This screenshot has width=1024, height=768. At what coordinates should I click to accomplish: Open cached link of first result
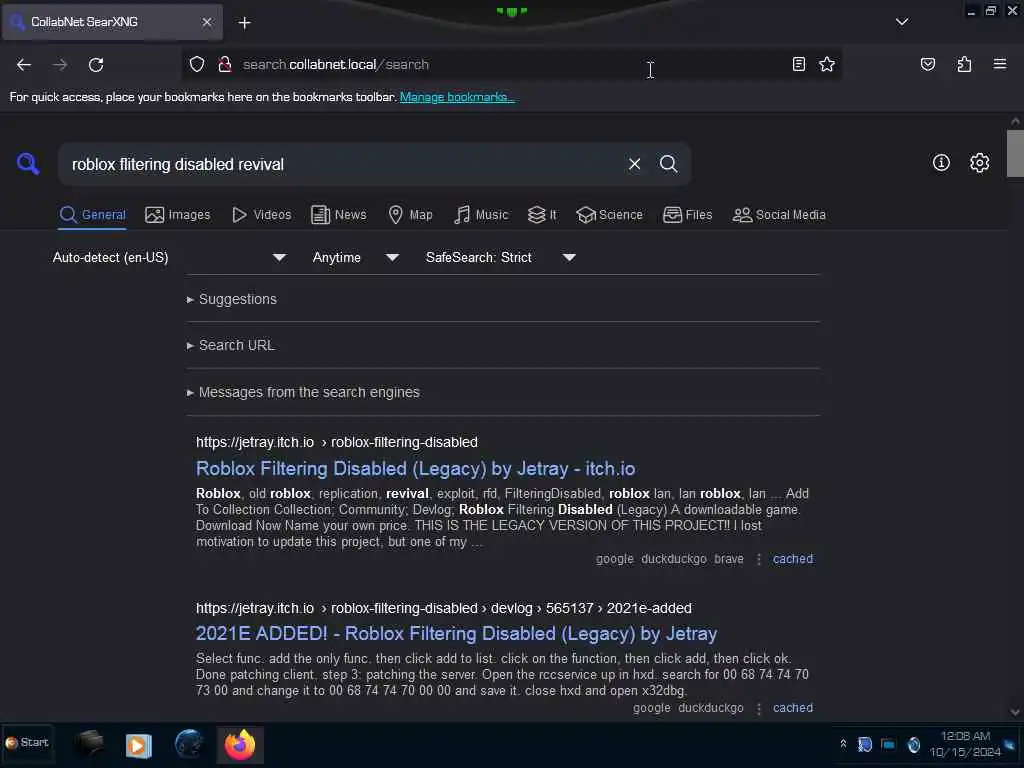tap(793, 559)
